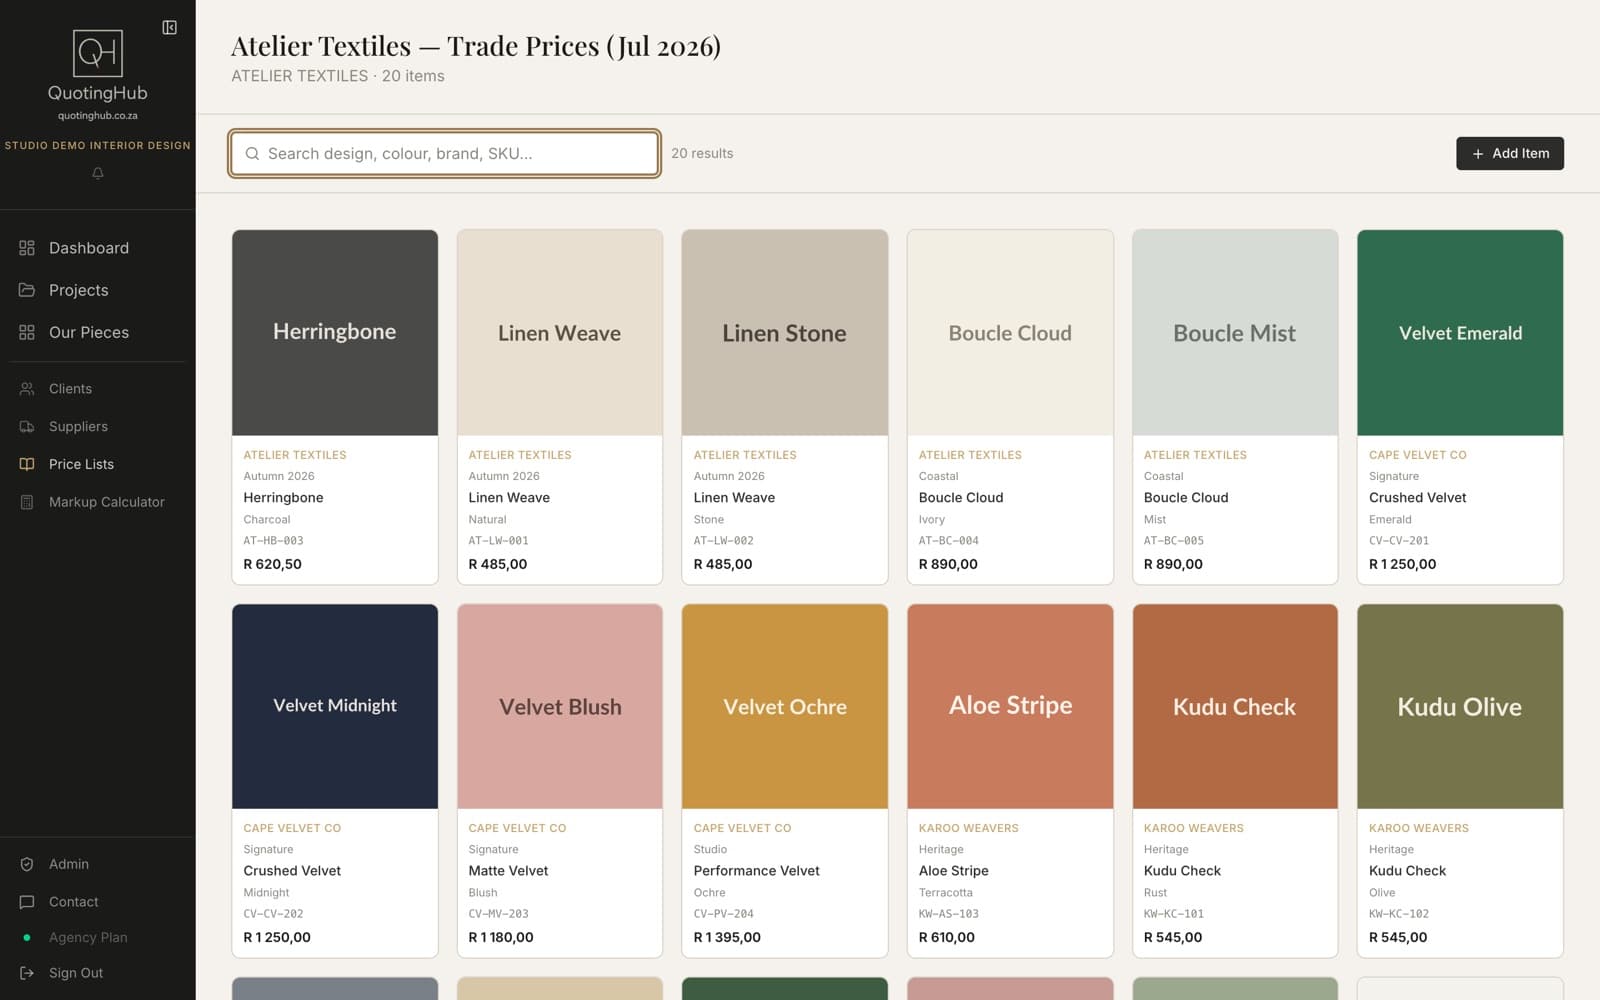1600x1000 pixels.
Task: Click the Linen Weave swatch image
Action: tap(560, 333)
